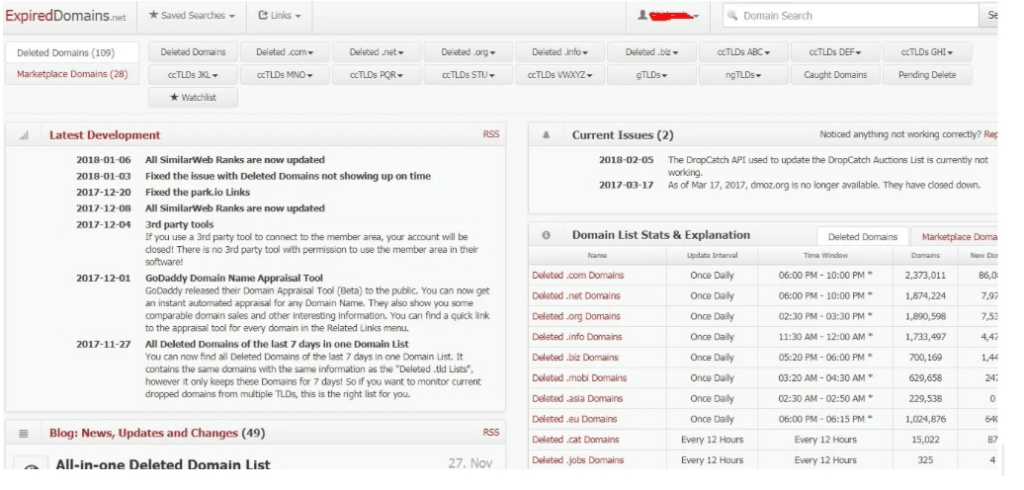Open the starred Watchlist button

pyautogui.click(x=193, y=97)
